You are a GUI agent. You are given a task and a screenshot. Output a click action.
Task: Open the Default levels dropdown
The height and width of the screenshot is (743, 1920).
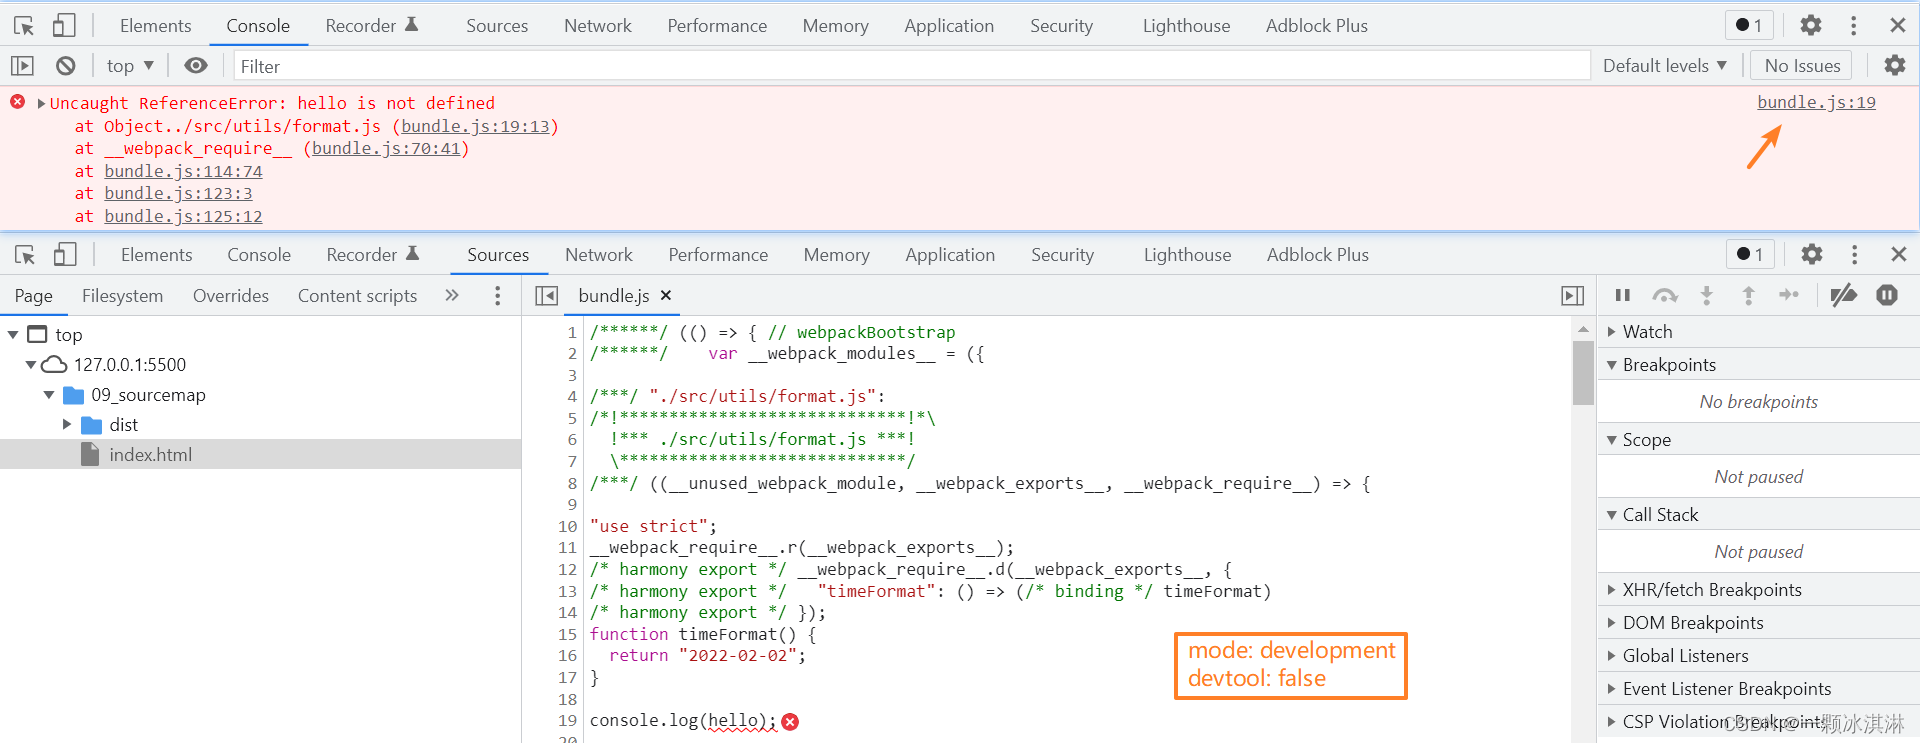pyautogui.click(x=1665, y=66)
